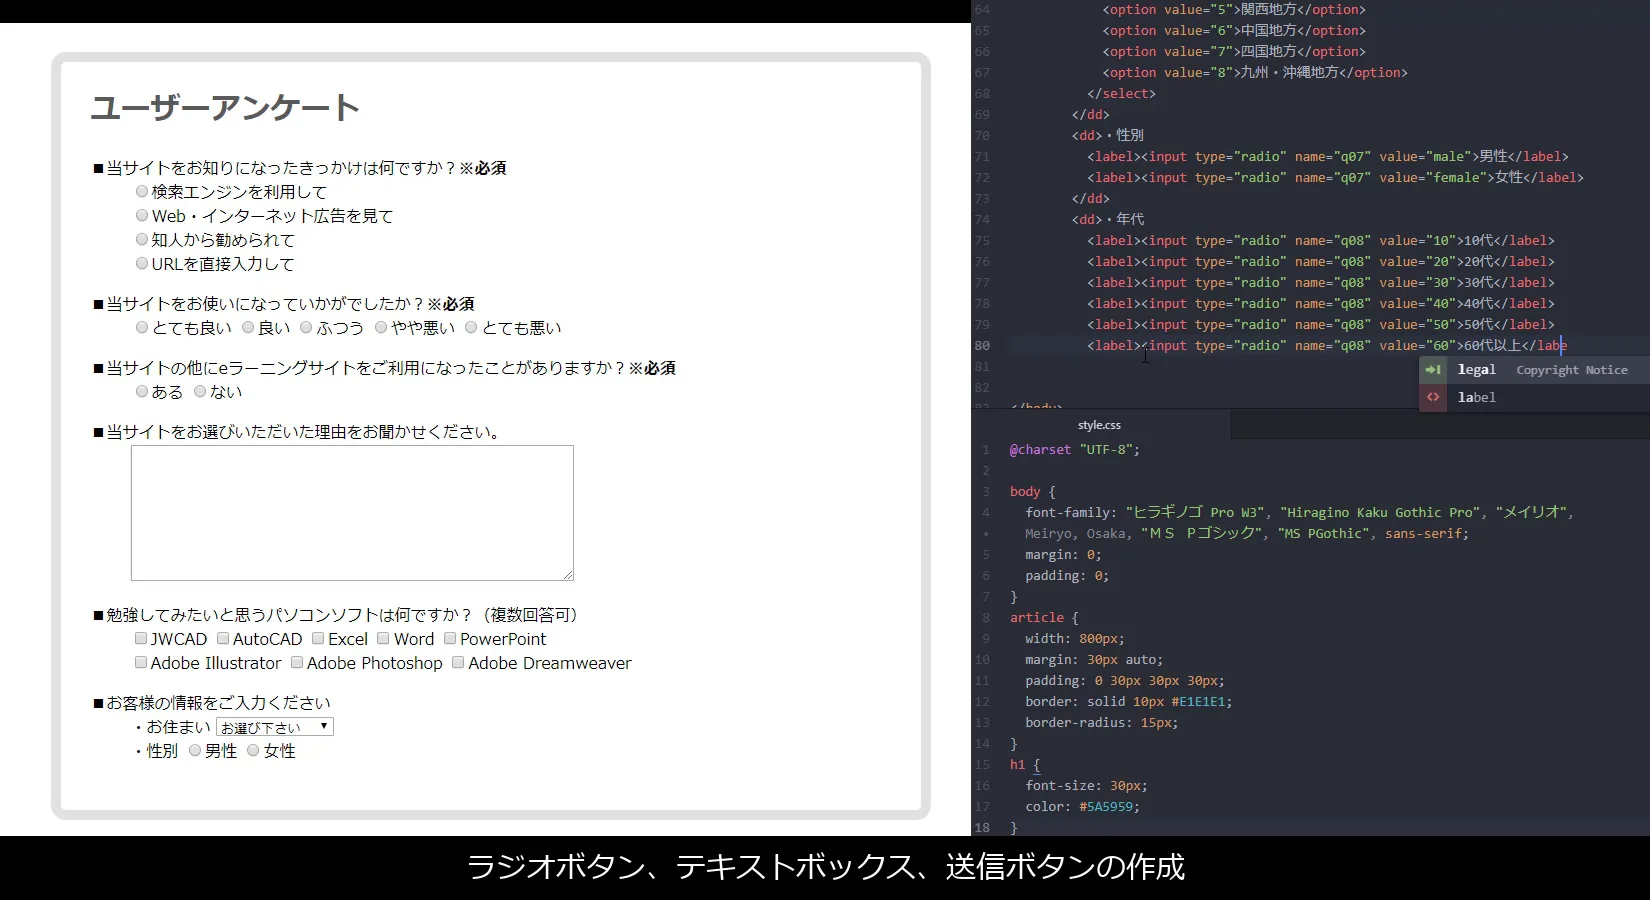This screenshot has width=1650, height=900.
Task: Click the @charset "UTF-8" line
Action: pos(1074,450)
